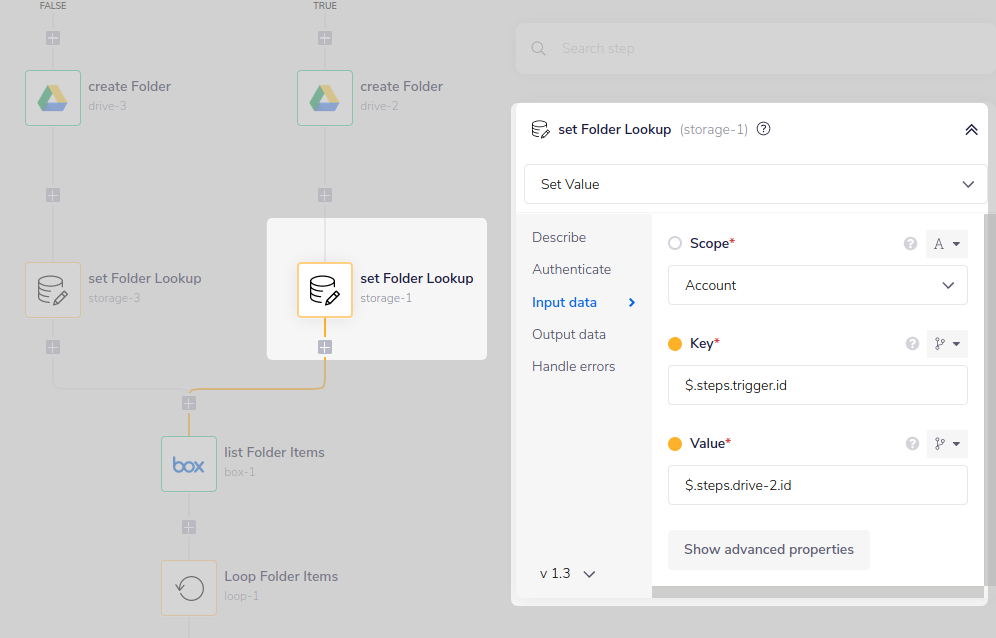This screenshot has height=638, width=996.
Task: Click the help icon beside the set Folder Lookup title
Action: (x=762, y=128)
